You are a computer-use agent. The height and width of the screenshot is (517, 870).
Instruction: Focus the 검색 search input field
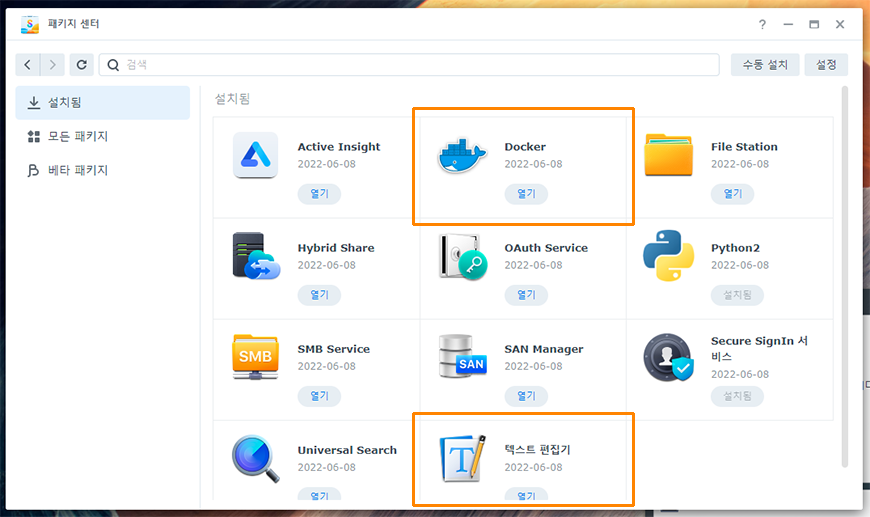click(x=409, y=65)
